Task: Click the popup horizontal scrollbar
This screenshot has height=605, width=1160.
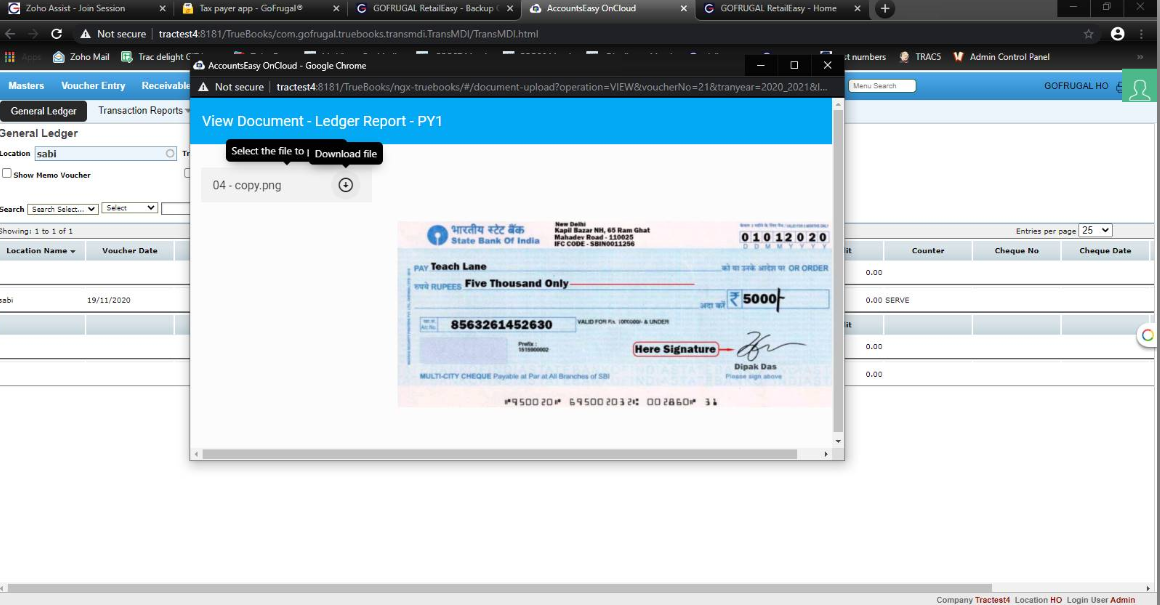Action: tap(500, 454)
